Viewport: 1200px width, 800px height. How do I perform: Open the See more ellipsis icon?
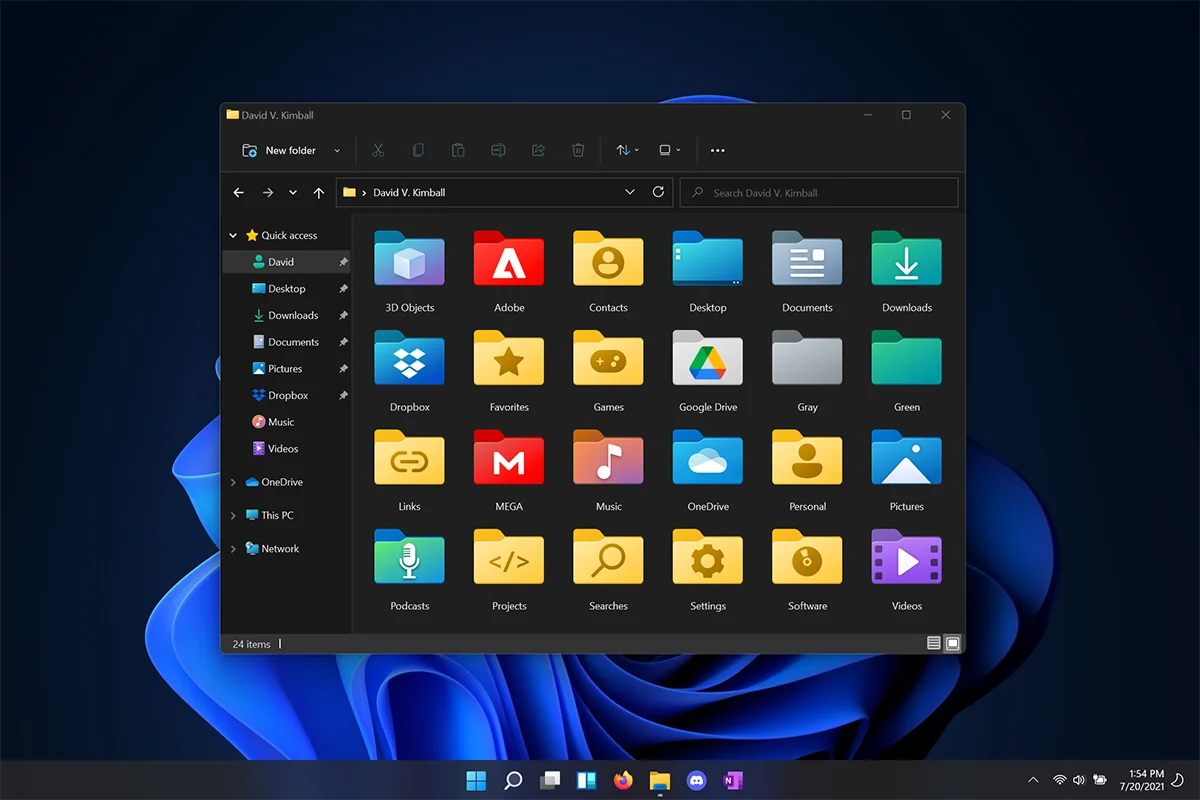click(x=717, y=150)
